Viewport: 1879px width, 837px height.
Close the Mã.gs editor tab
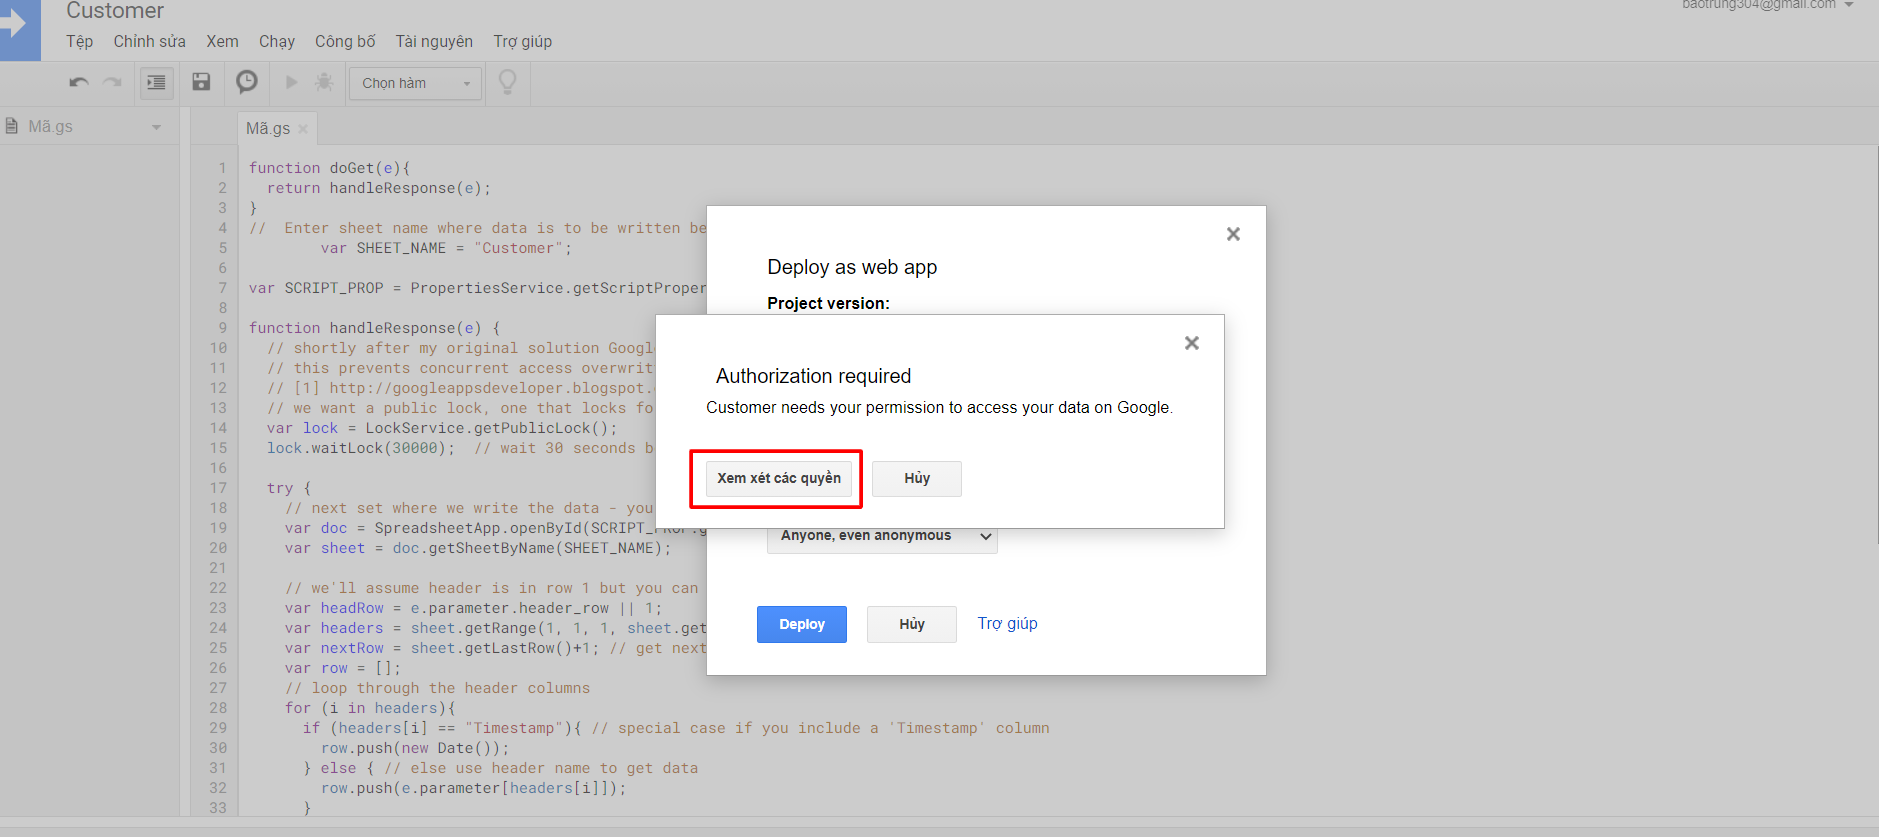click(x=303, y=129)
